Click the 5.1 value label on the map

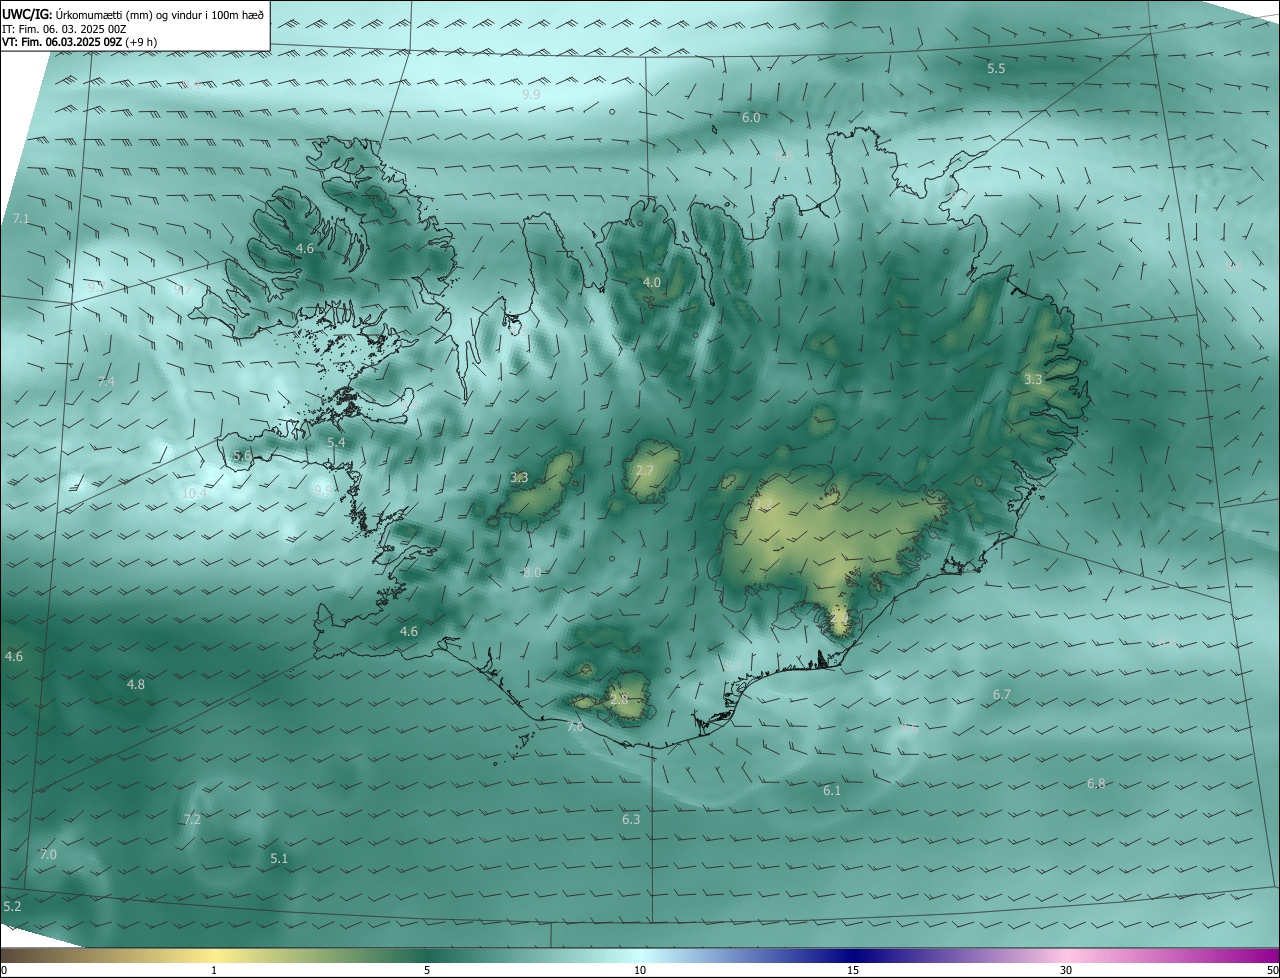(279, 859)
